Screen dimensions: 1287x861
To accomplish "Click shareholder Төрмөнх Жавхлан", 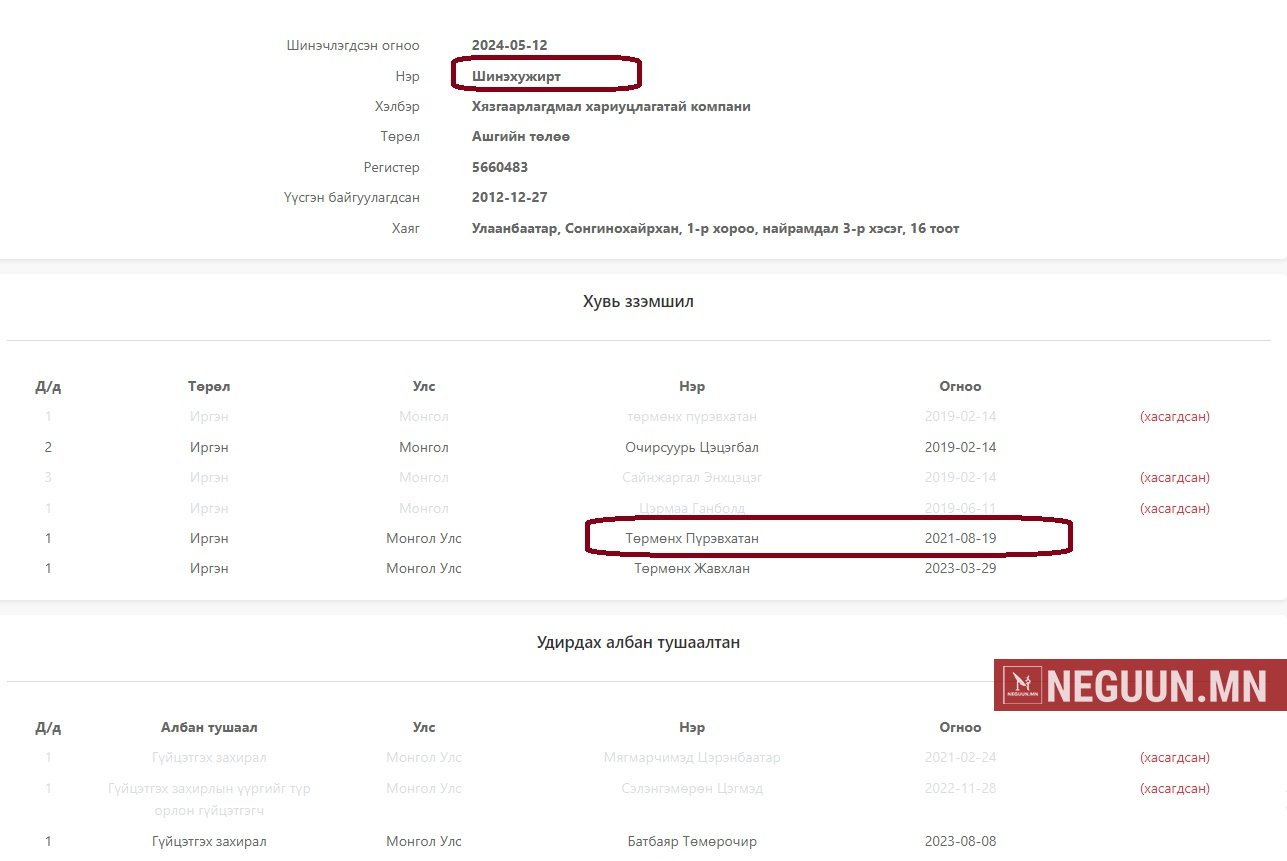I will click(692, 568).
